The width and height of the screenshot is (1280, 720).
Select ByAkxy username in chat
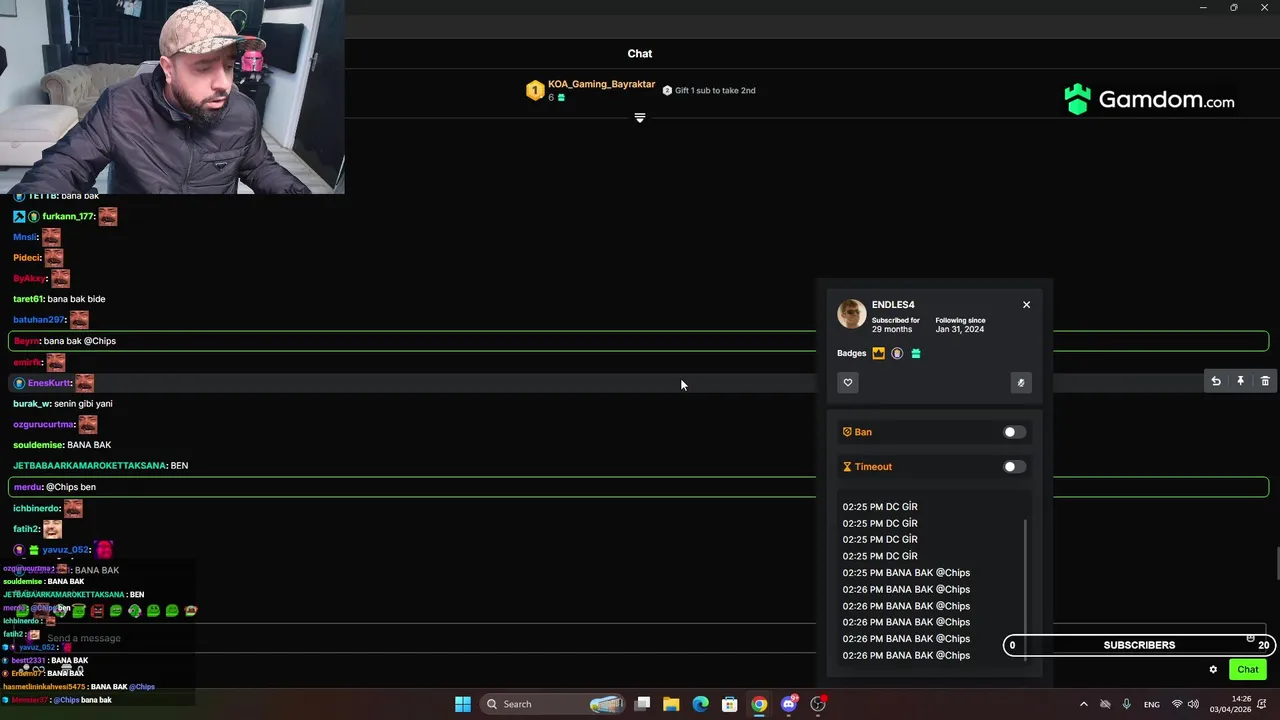(30, 279)
